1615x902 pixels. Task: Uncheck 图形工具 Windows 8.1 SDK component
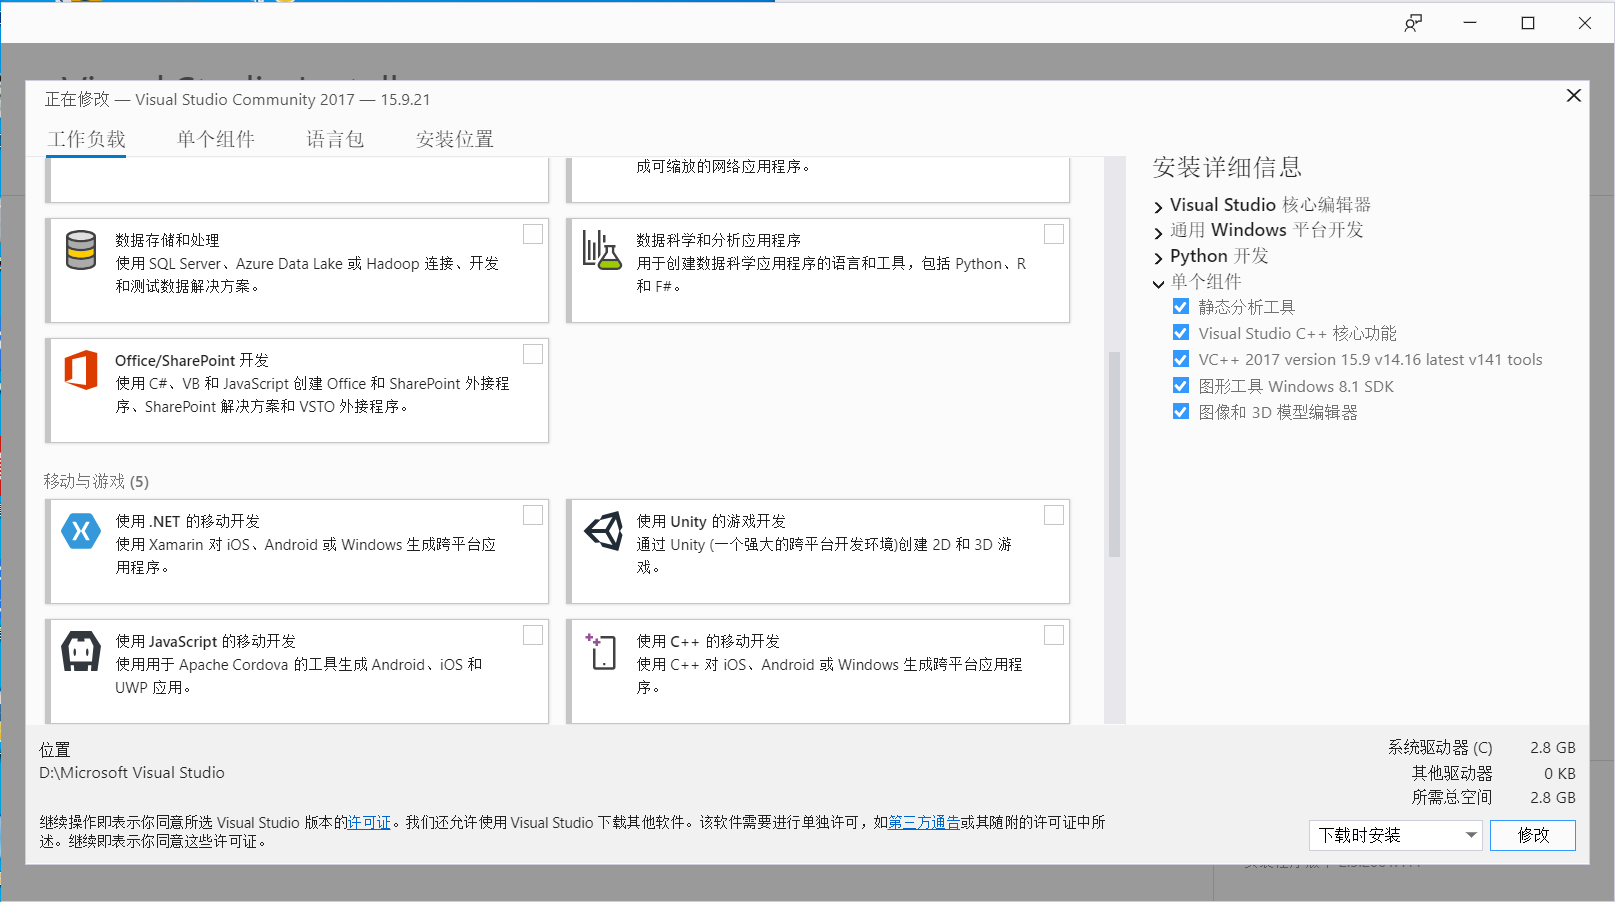coord(1181,385)
